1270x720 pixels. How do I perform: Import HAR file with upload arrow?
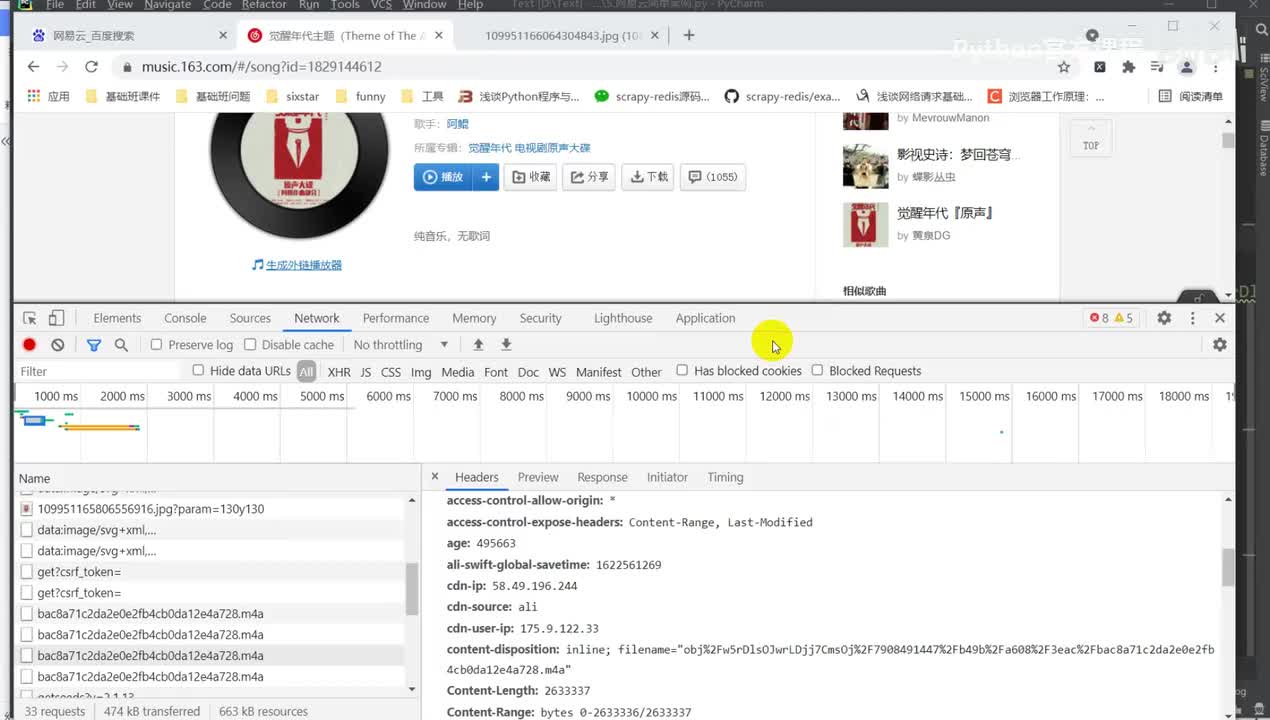point(478,345)
